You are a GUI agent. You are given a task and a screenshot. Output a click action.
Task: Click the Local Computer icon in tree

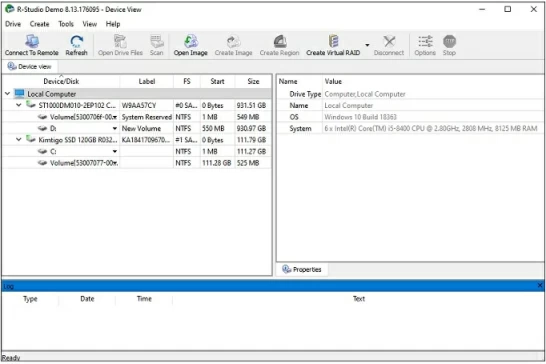click(x=20, y=94)
